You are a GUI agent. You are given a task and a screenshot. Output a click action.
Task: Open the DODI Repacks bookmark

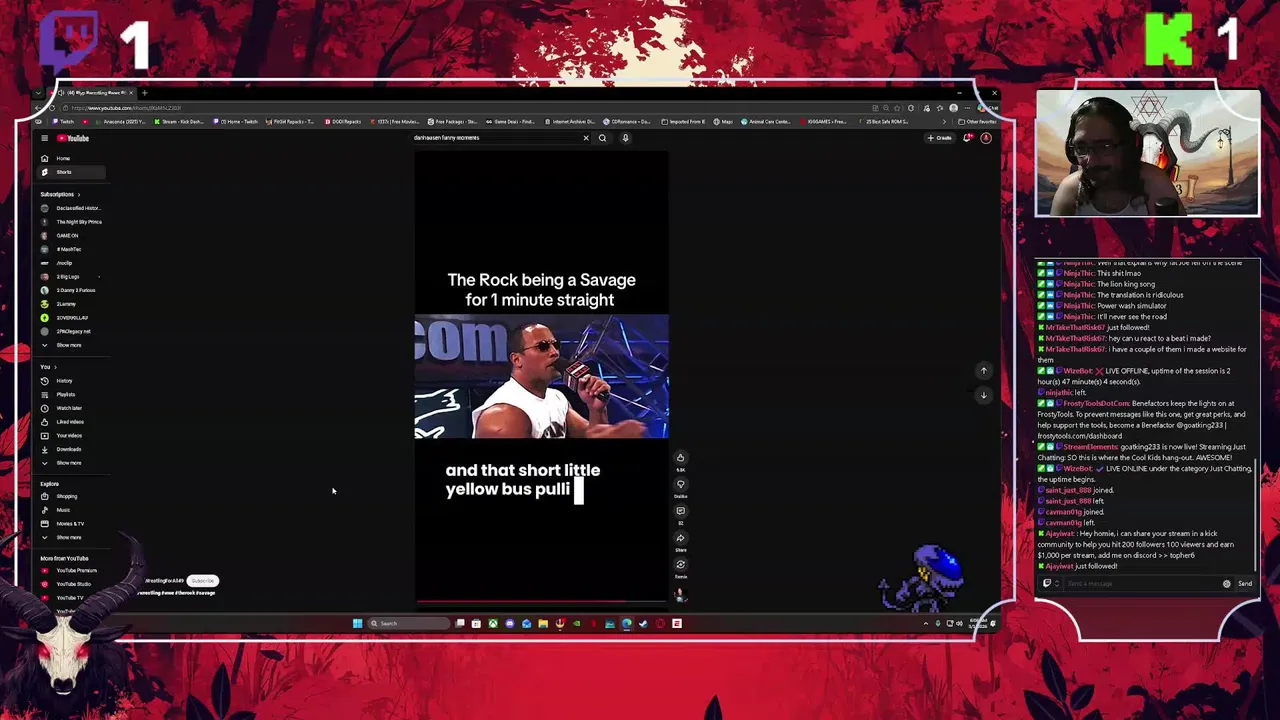(x=345, y=122)
